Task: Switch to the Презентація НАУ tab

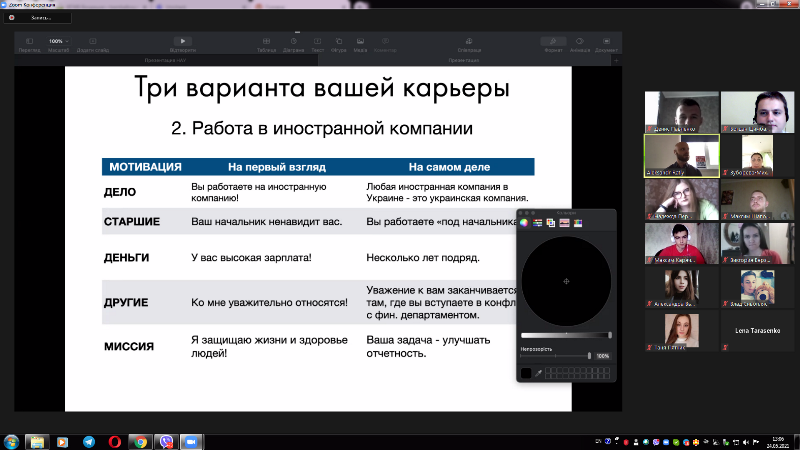Action: click(x=165, y=60)
